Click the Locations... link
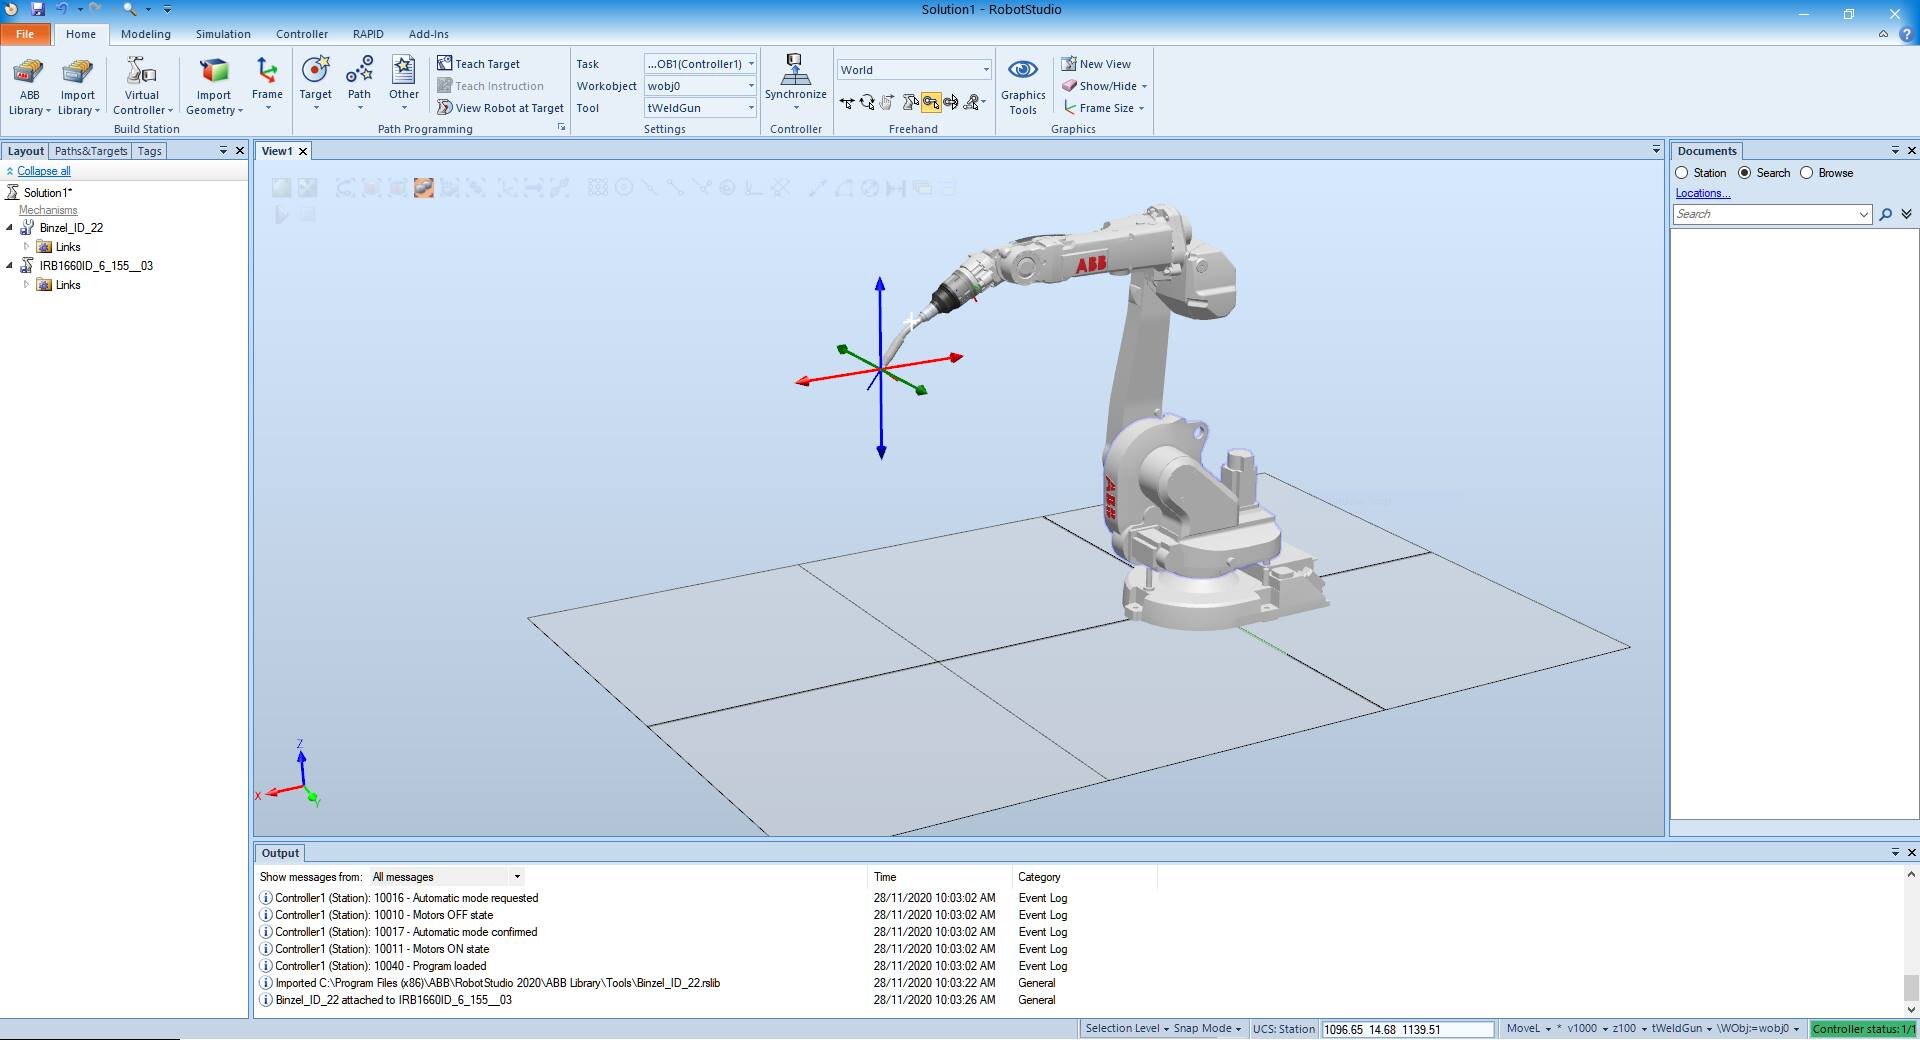This screenshot has width=1920, height=1040. click(x=1703, y=193)
